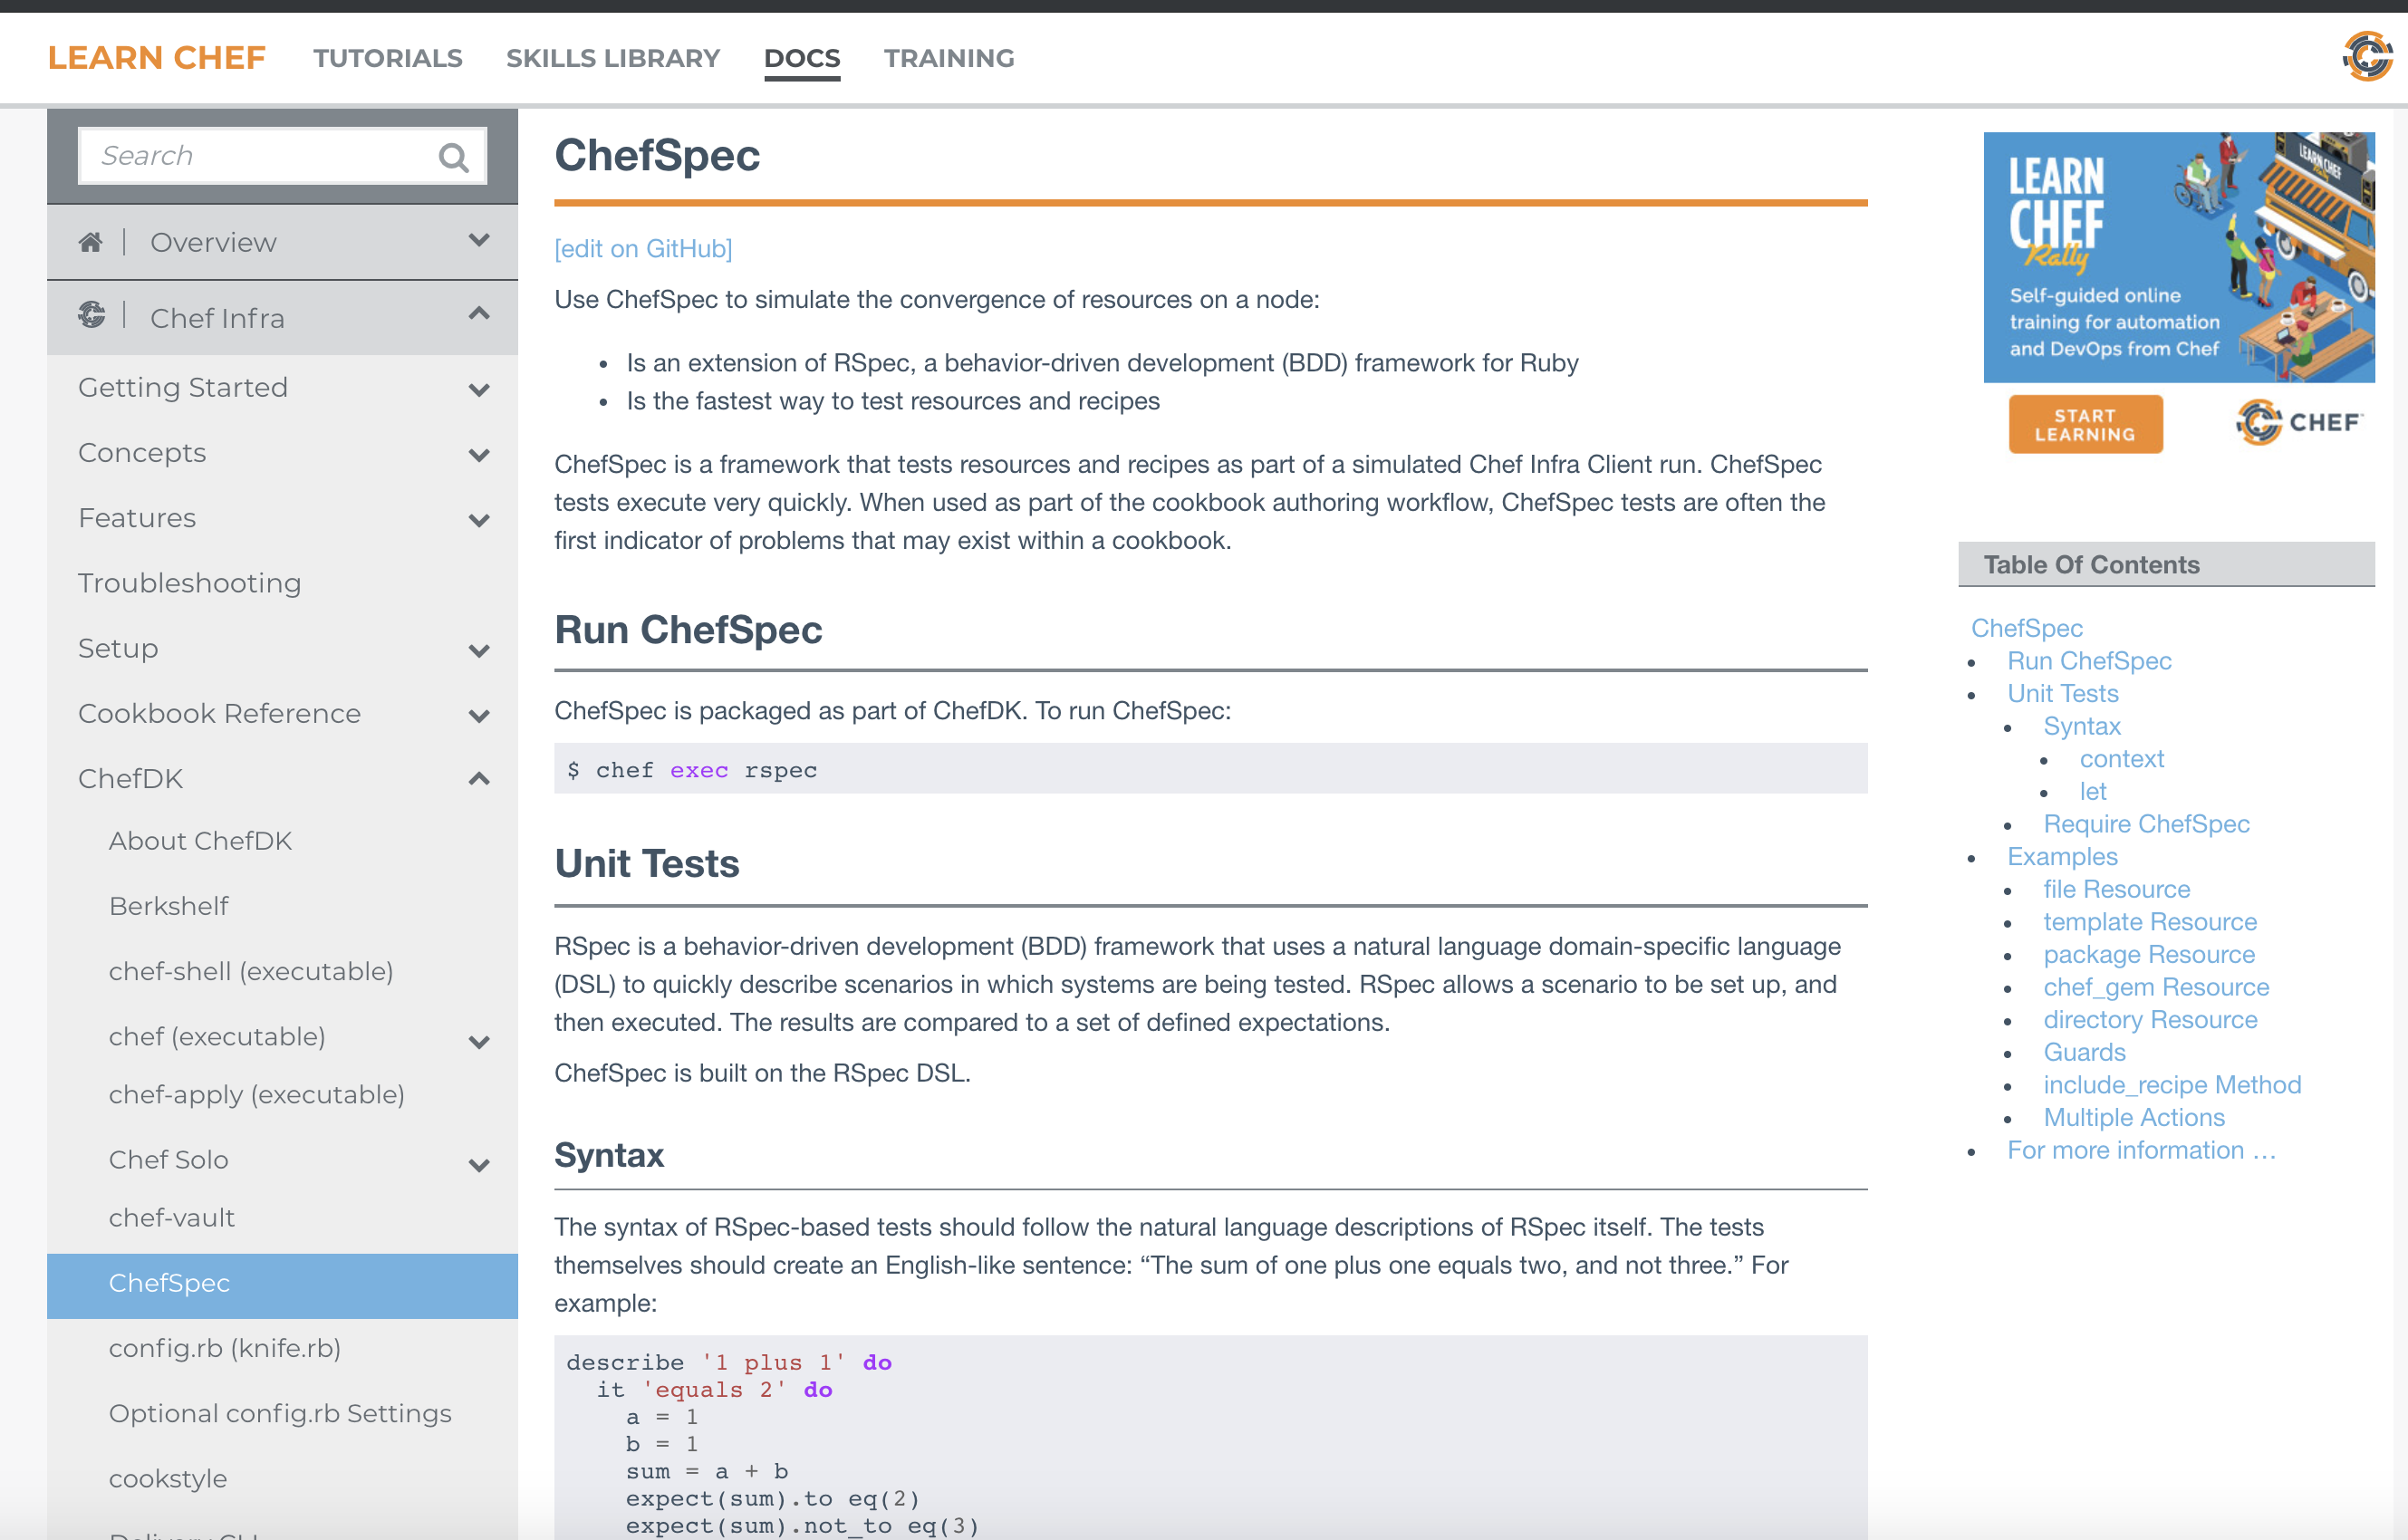Open Optional config.rb Settings page
2408x1540 pixels.
tap(280, 1413)
